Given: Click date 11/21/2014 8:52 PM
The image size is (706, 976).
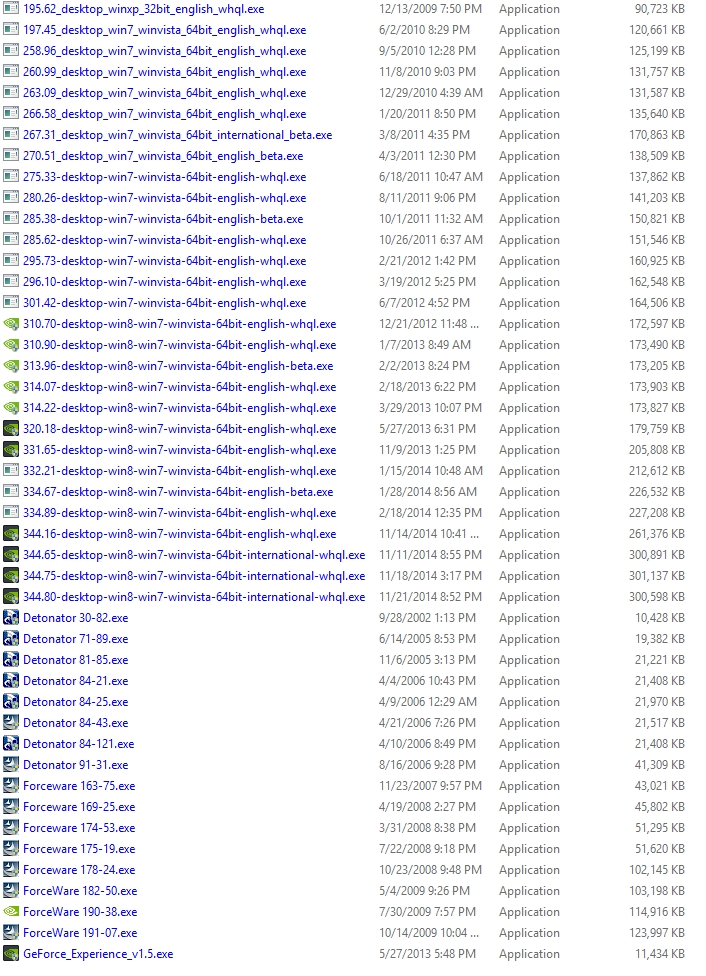Looking at the screenshot, I should click(x=430, y=596).
